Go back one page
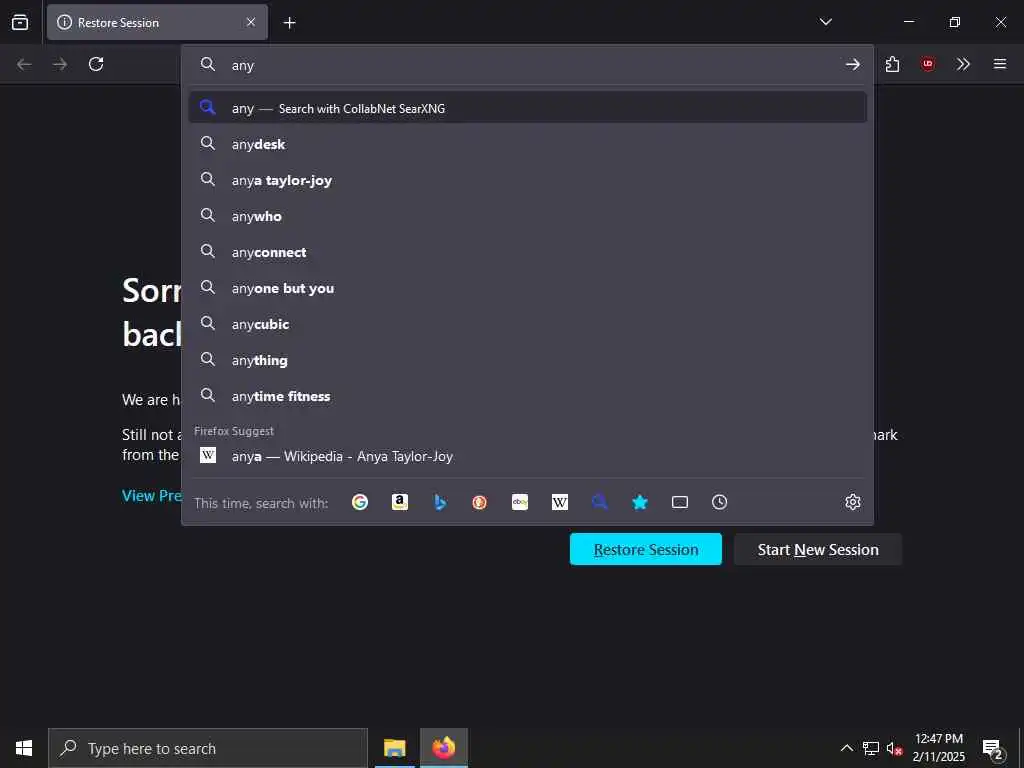Screen dimensions: 1024x768 (24, 64)
